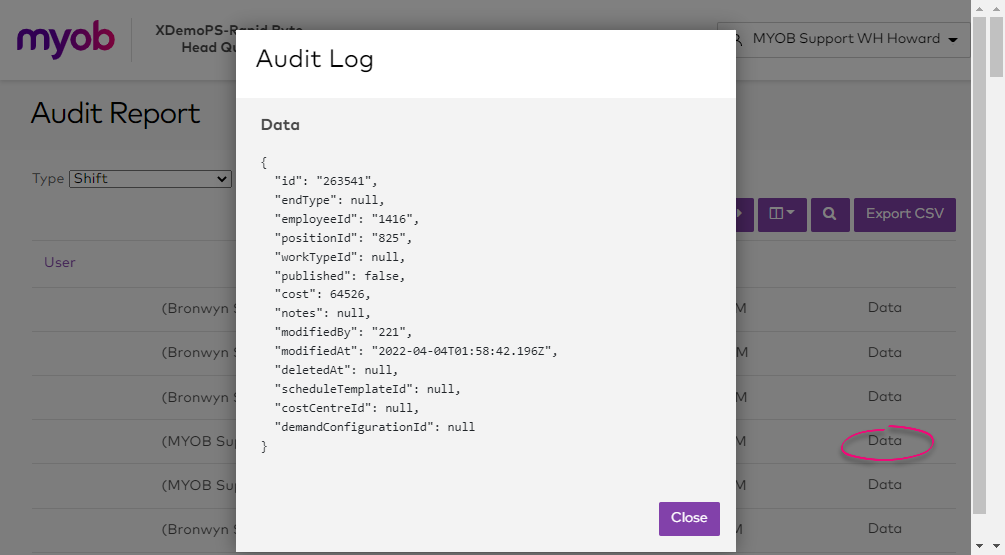Open the Data link in the bottom row

[884, 529]
